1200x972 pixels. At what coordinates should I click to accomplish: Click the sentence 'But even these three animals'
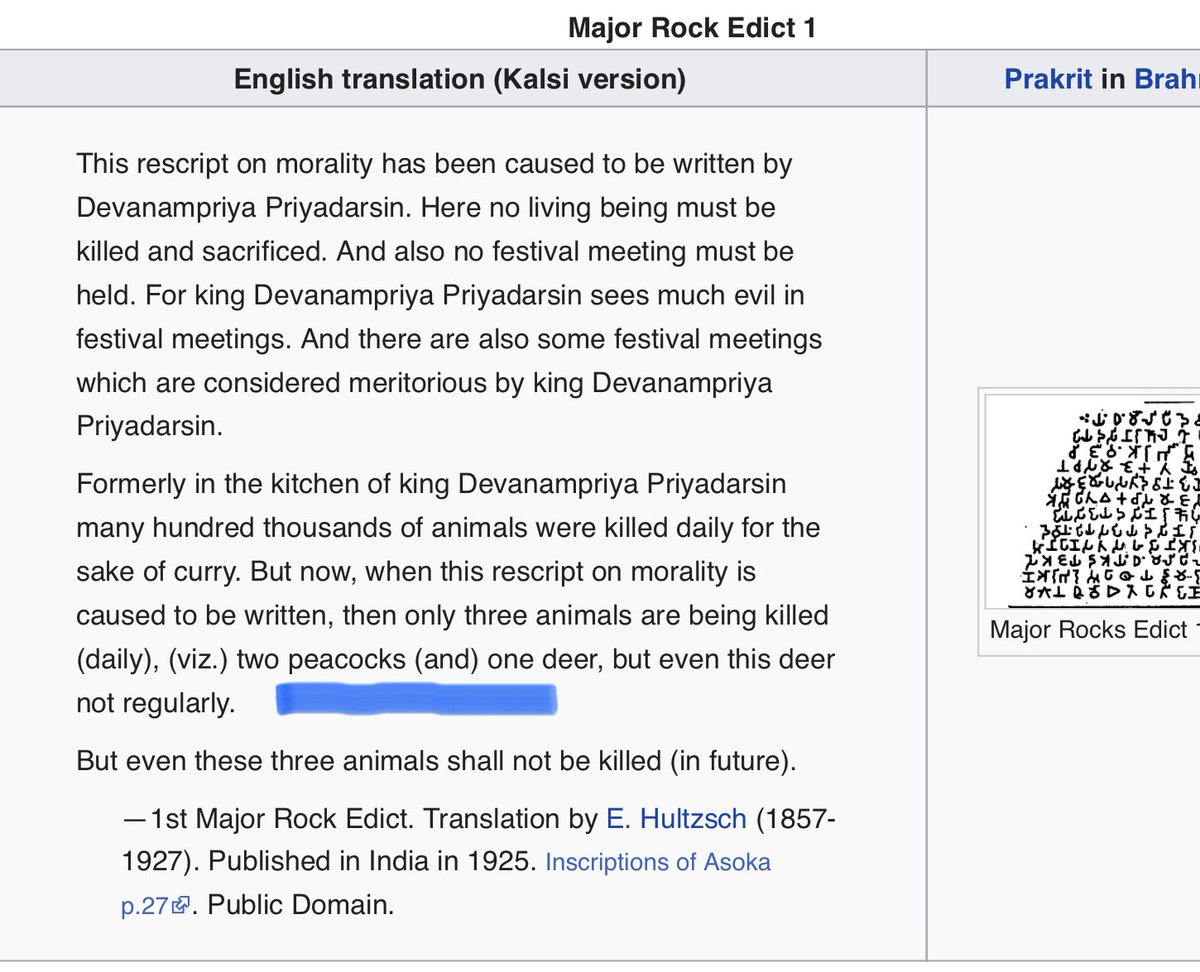click(x=436, y=761)
